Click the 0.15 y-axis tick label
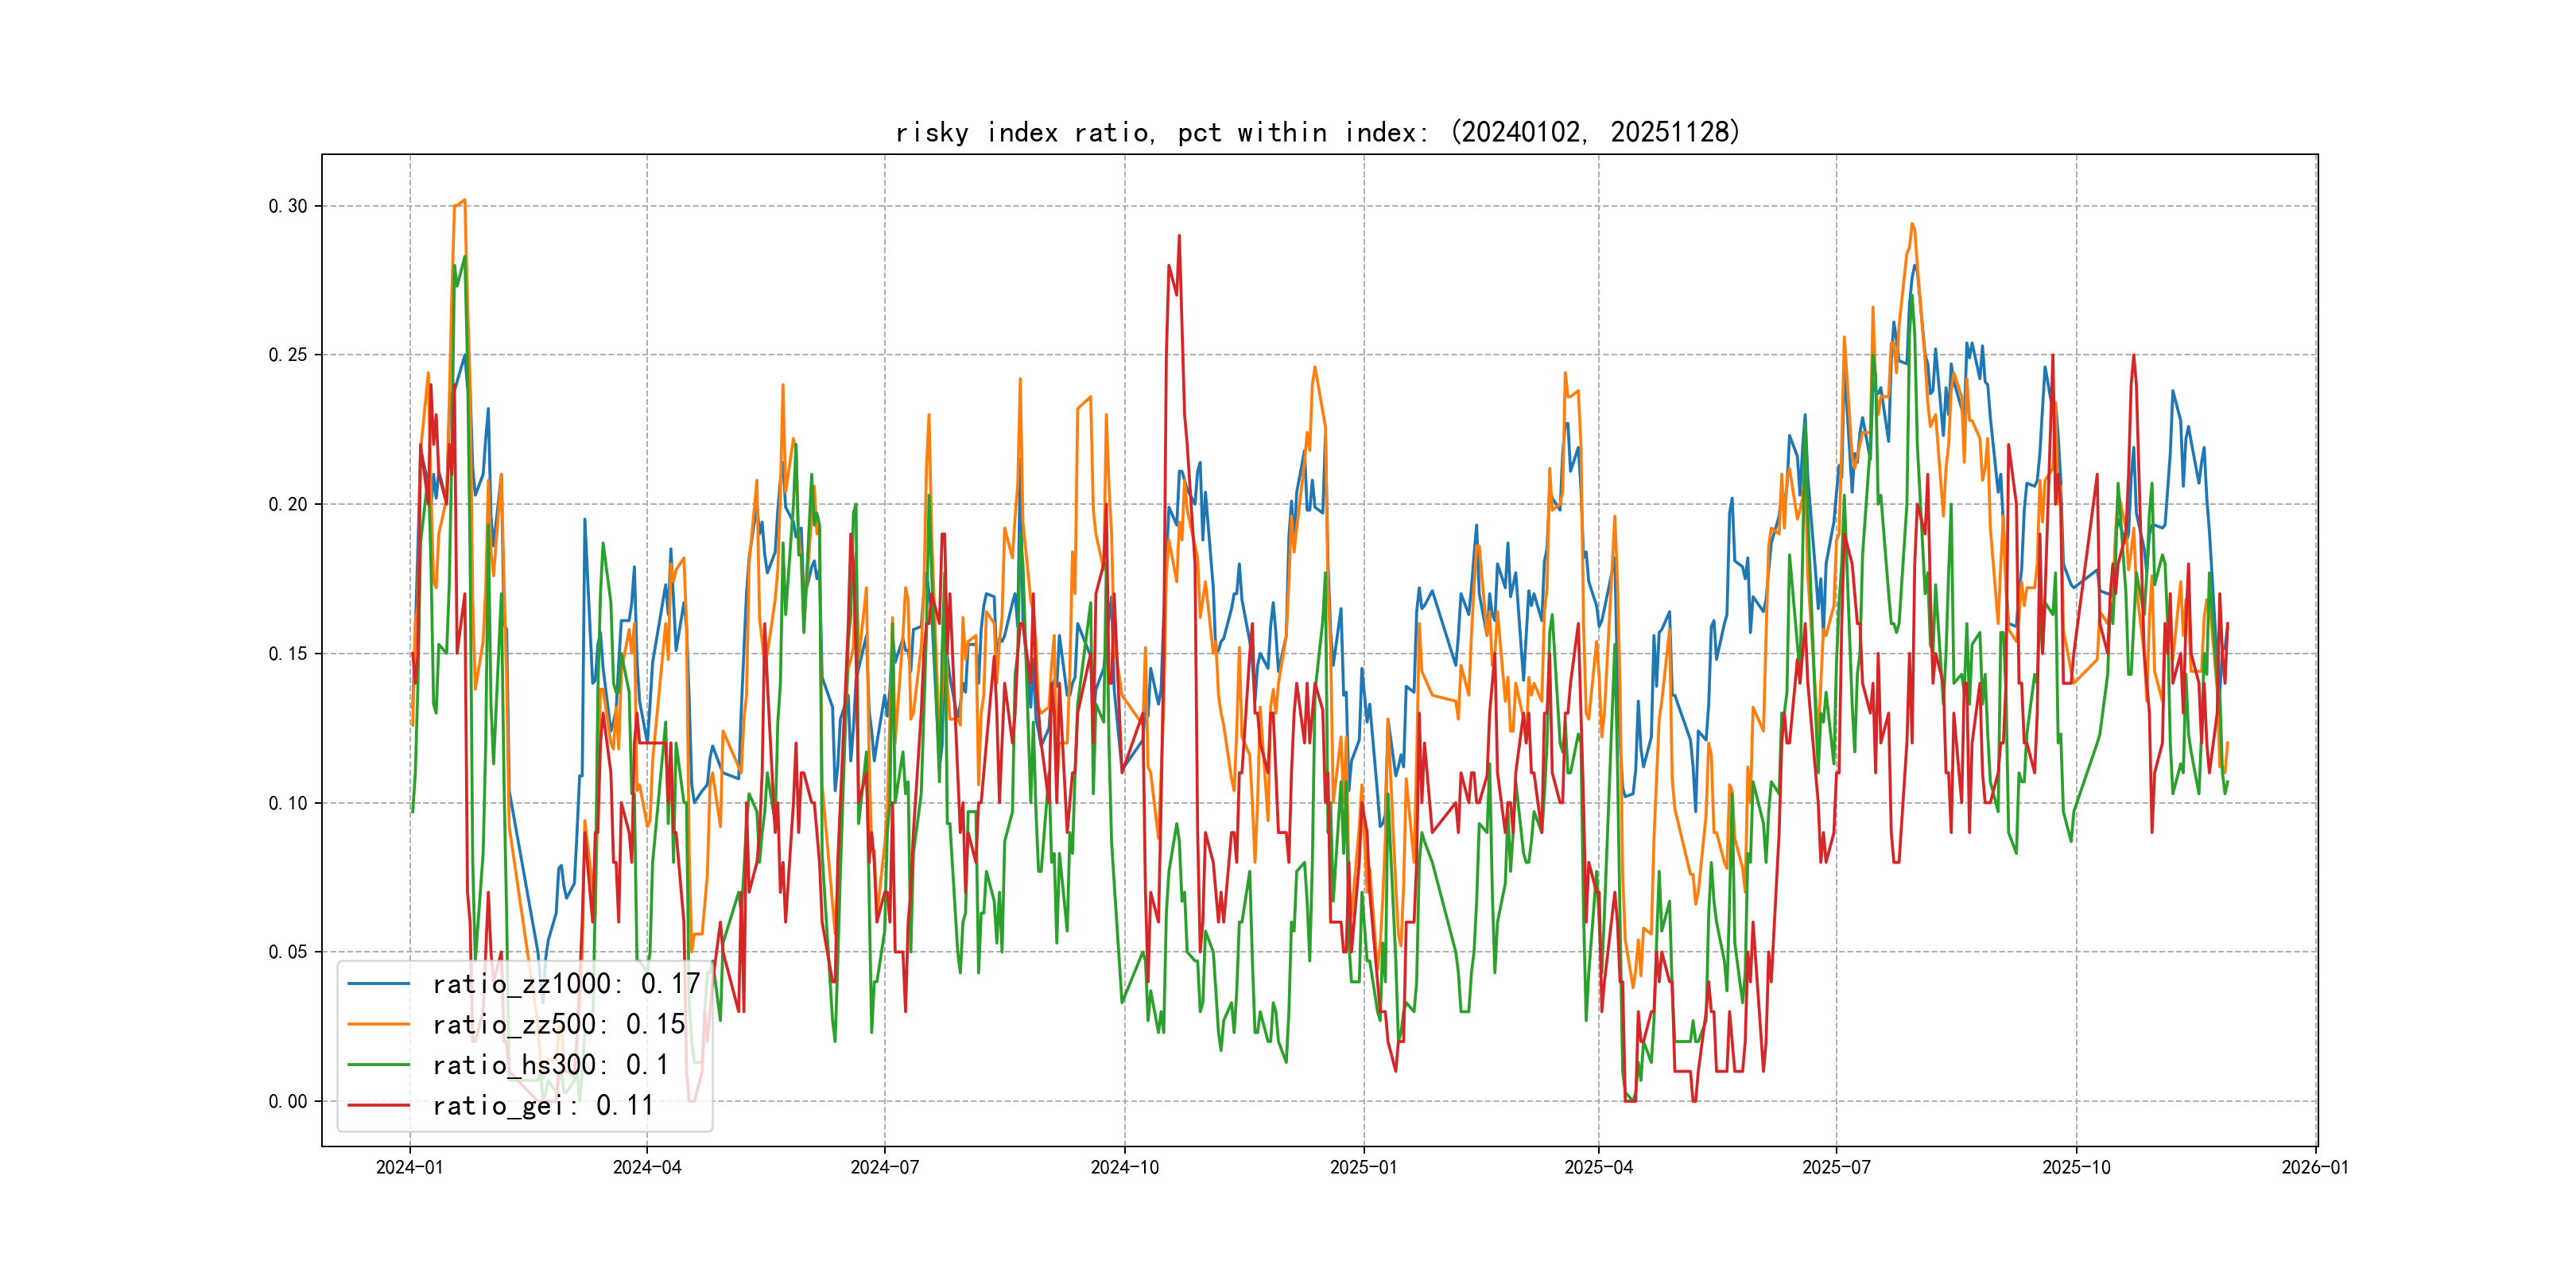Viewport: 2576px width, 1288px height. tap(288, 654)
